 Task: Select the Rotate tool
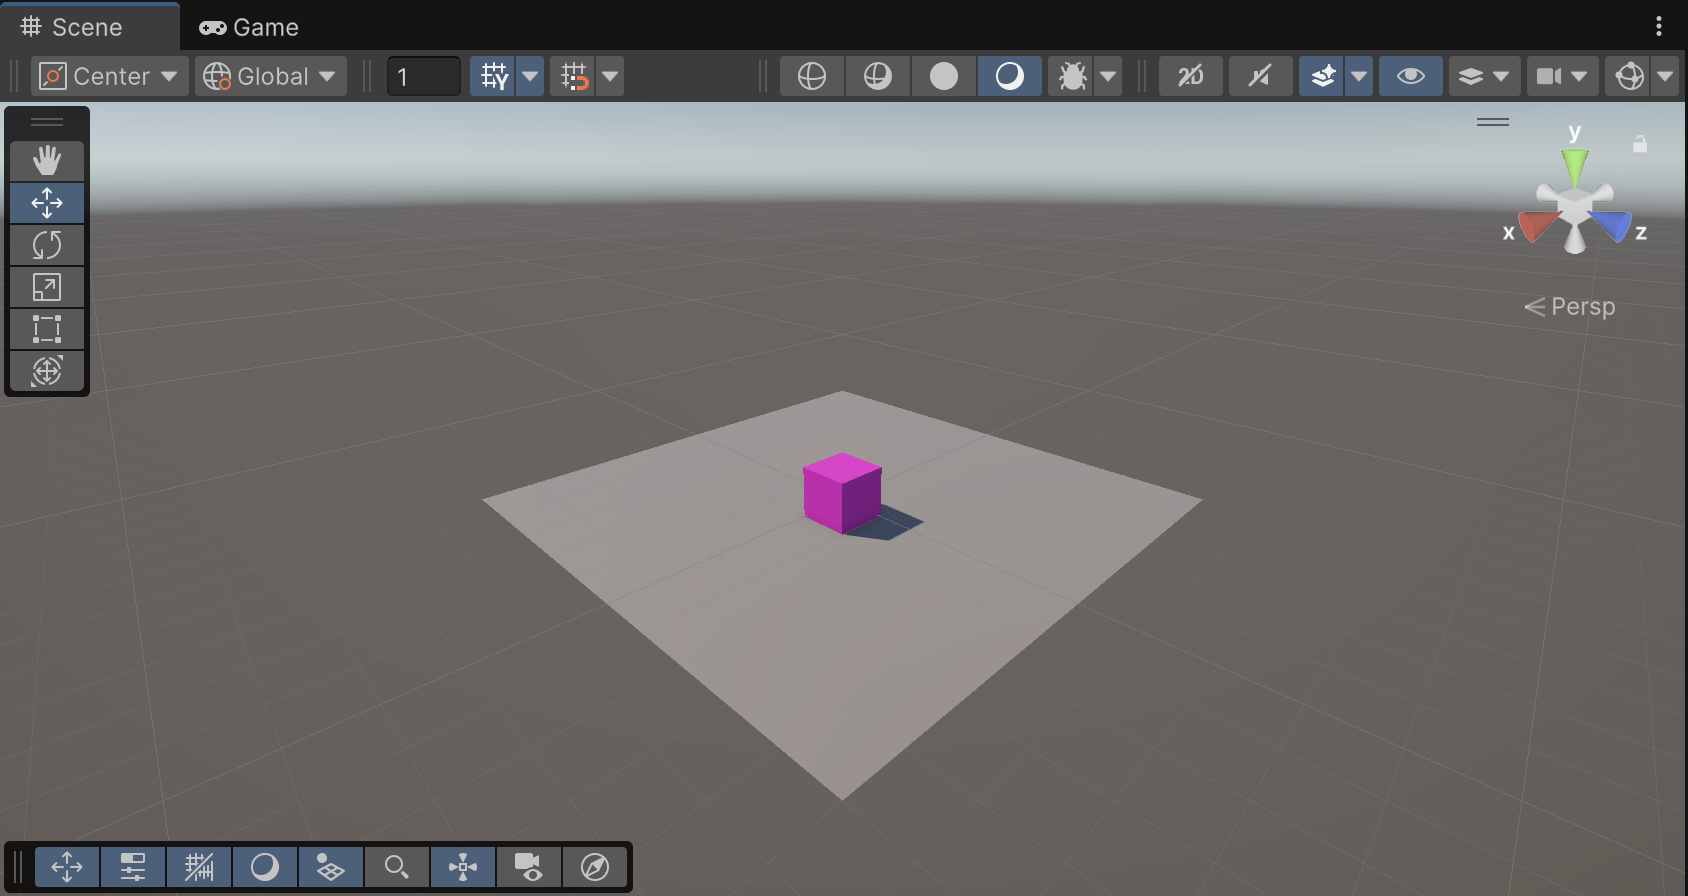[x=47, y=245]
